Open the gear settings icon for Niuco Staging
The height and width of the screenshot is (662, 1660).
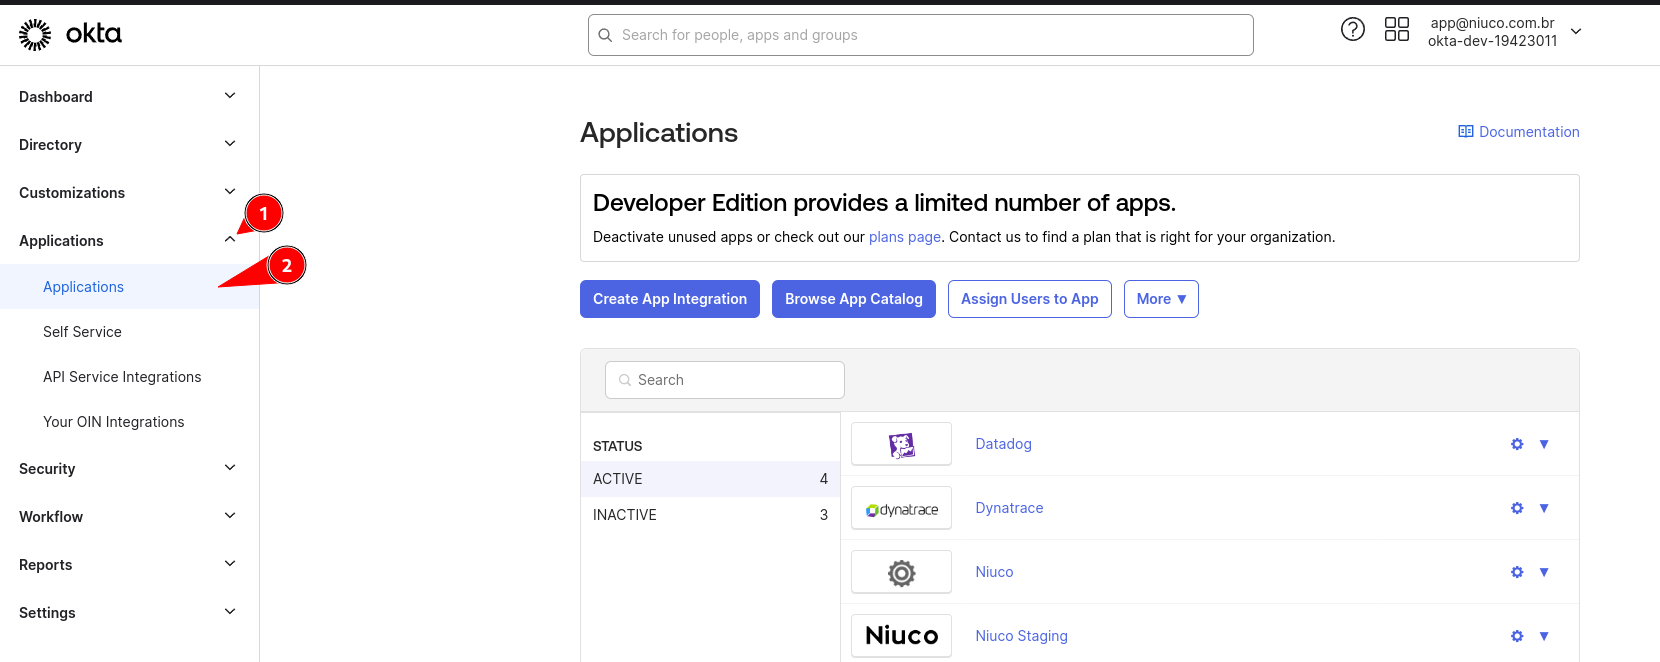pyautogui.click(x=1517, y=636)
